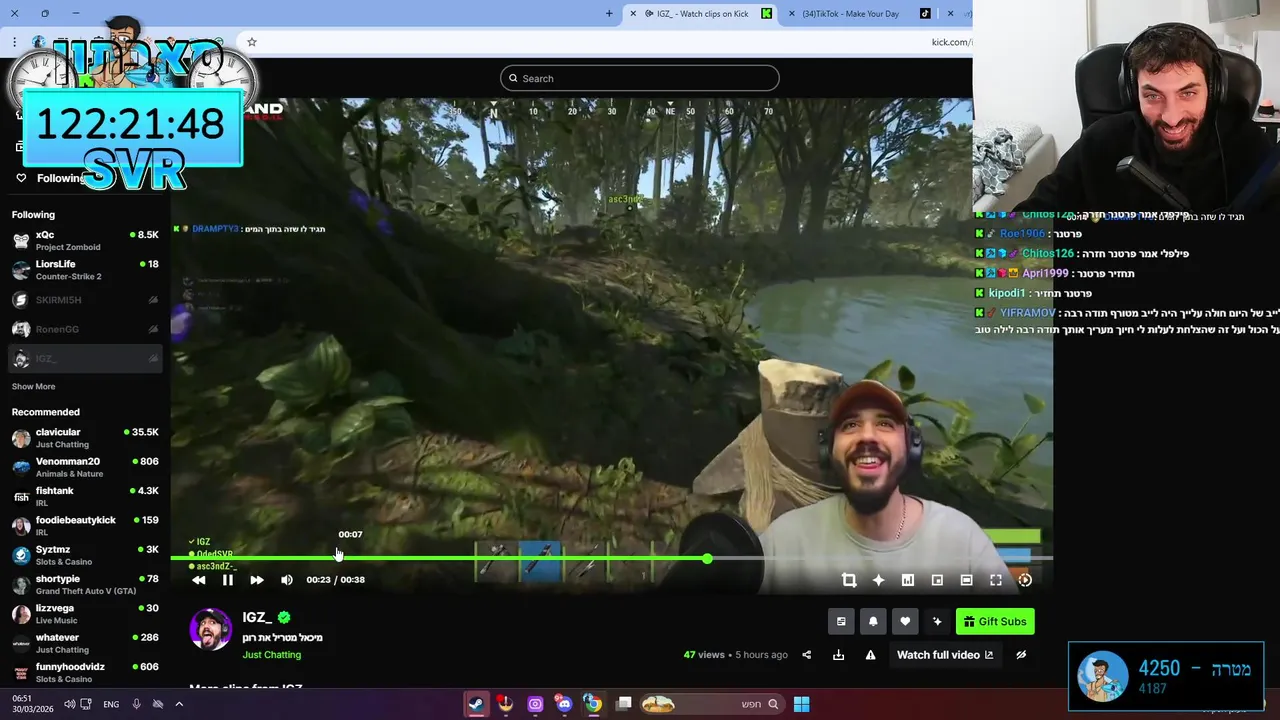This screenshot has width=1280, height=720.
Task: Report the clip with warning triangle icon
Action: pos(871,655)
